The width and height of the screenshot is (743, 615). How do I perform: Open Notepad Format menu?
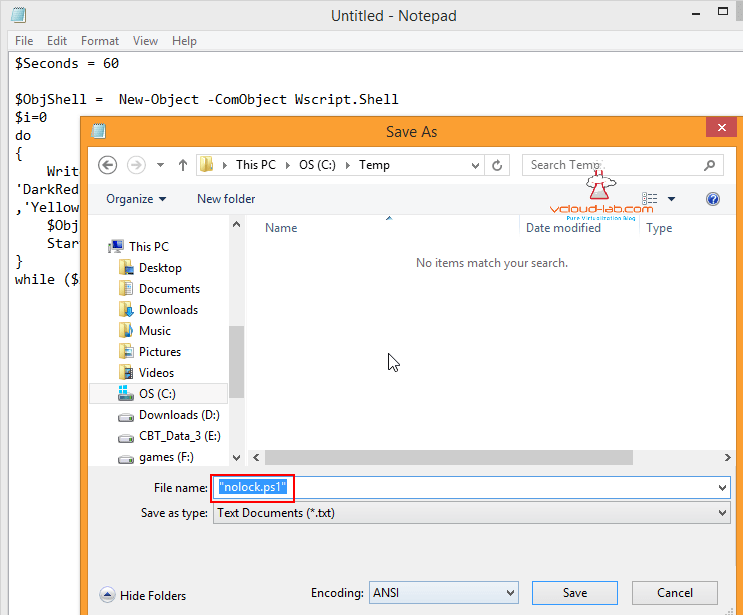coord(100,41)
